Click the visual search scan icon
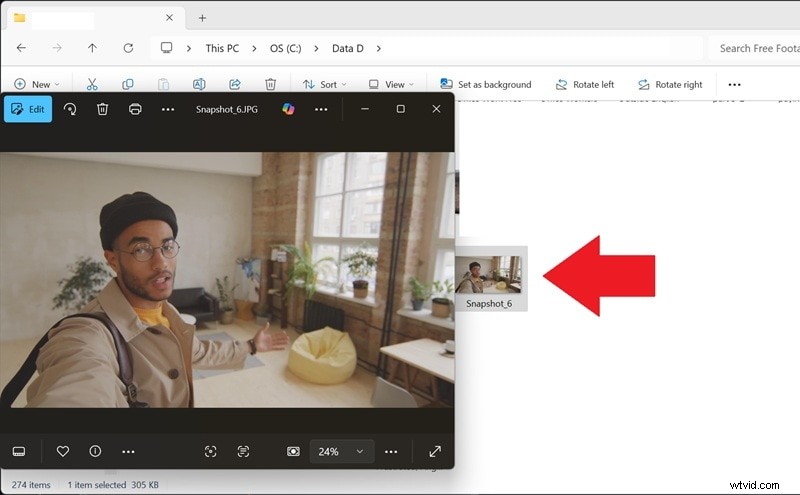The height and width of the screenshot is (495, 800). point(210,451)
